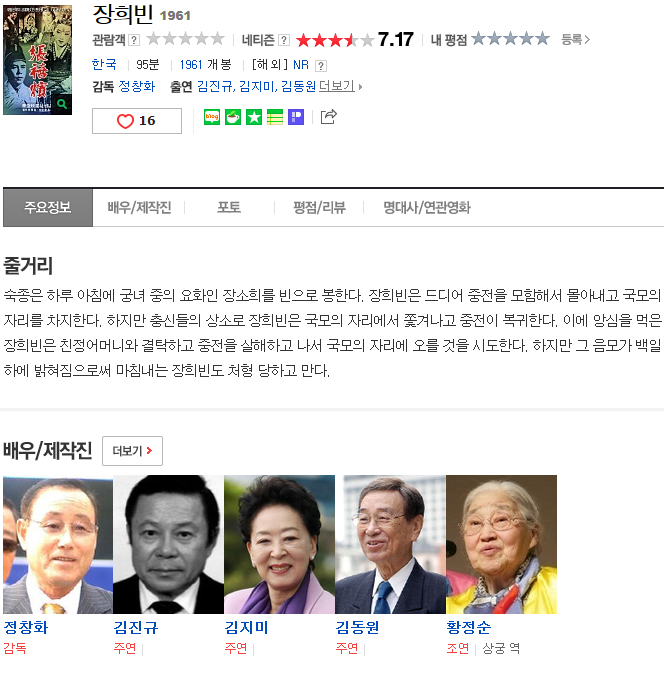Screen dimensions: 664x675
Task: Switch to the 평점/리뷰 tab
Action: pyautogui.click(x=319, y=207)
